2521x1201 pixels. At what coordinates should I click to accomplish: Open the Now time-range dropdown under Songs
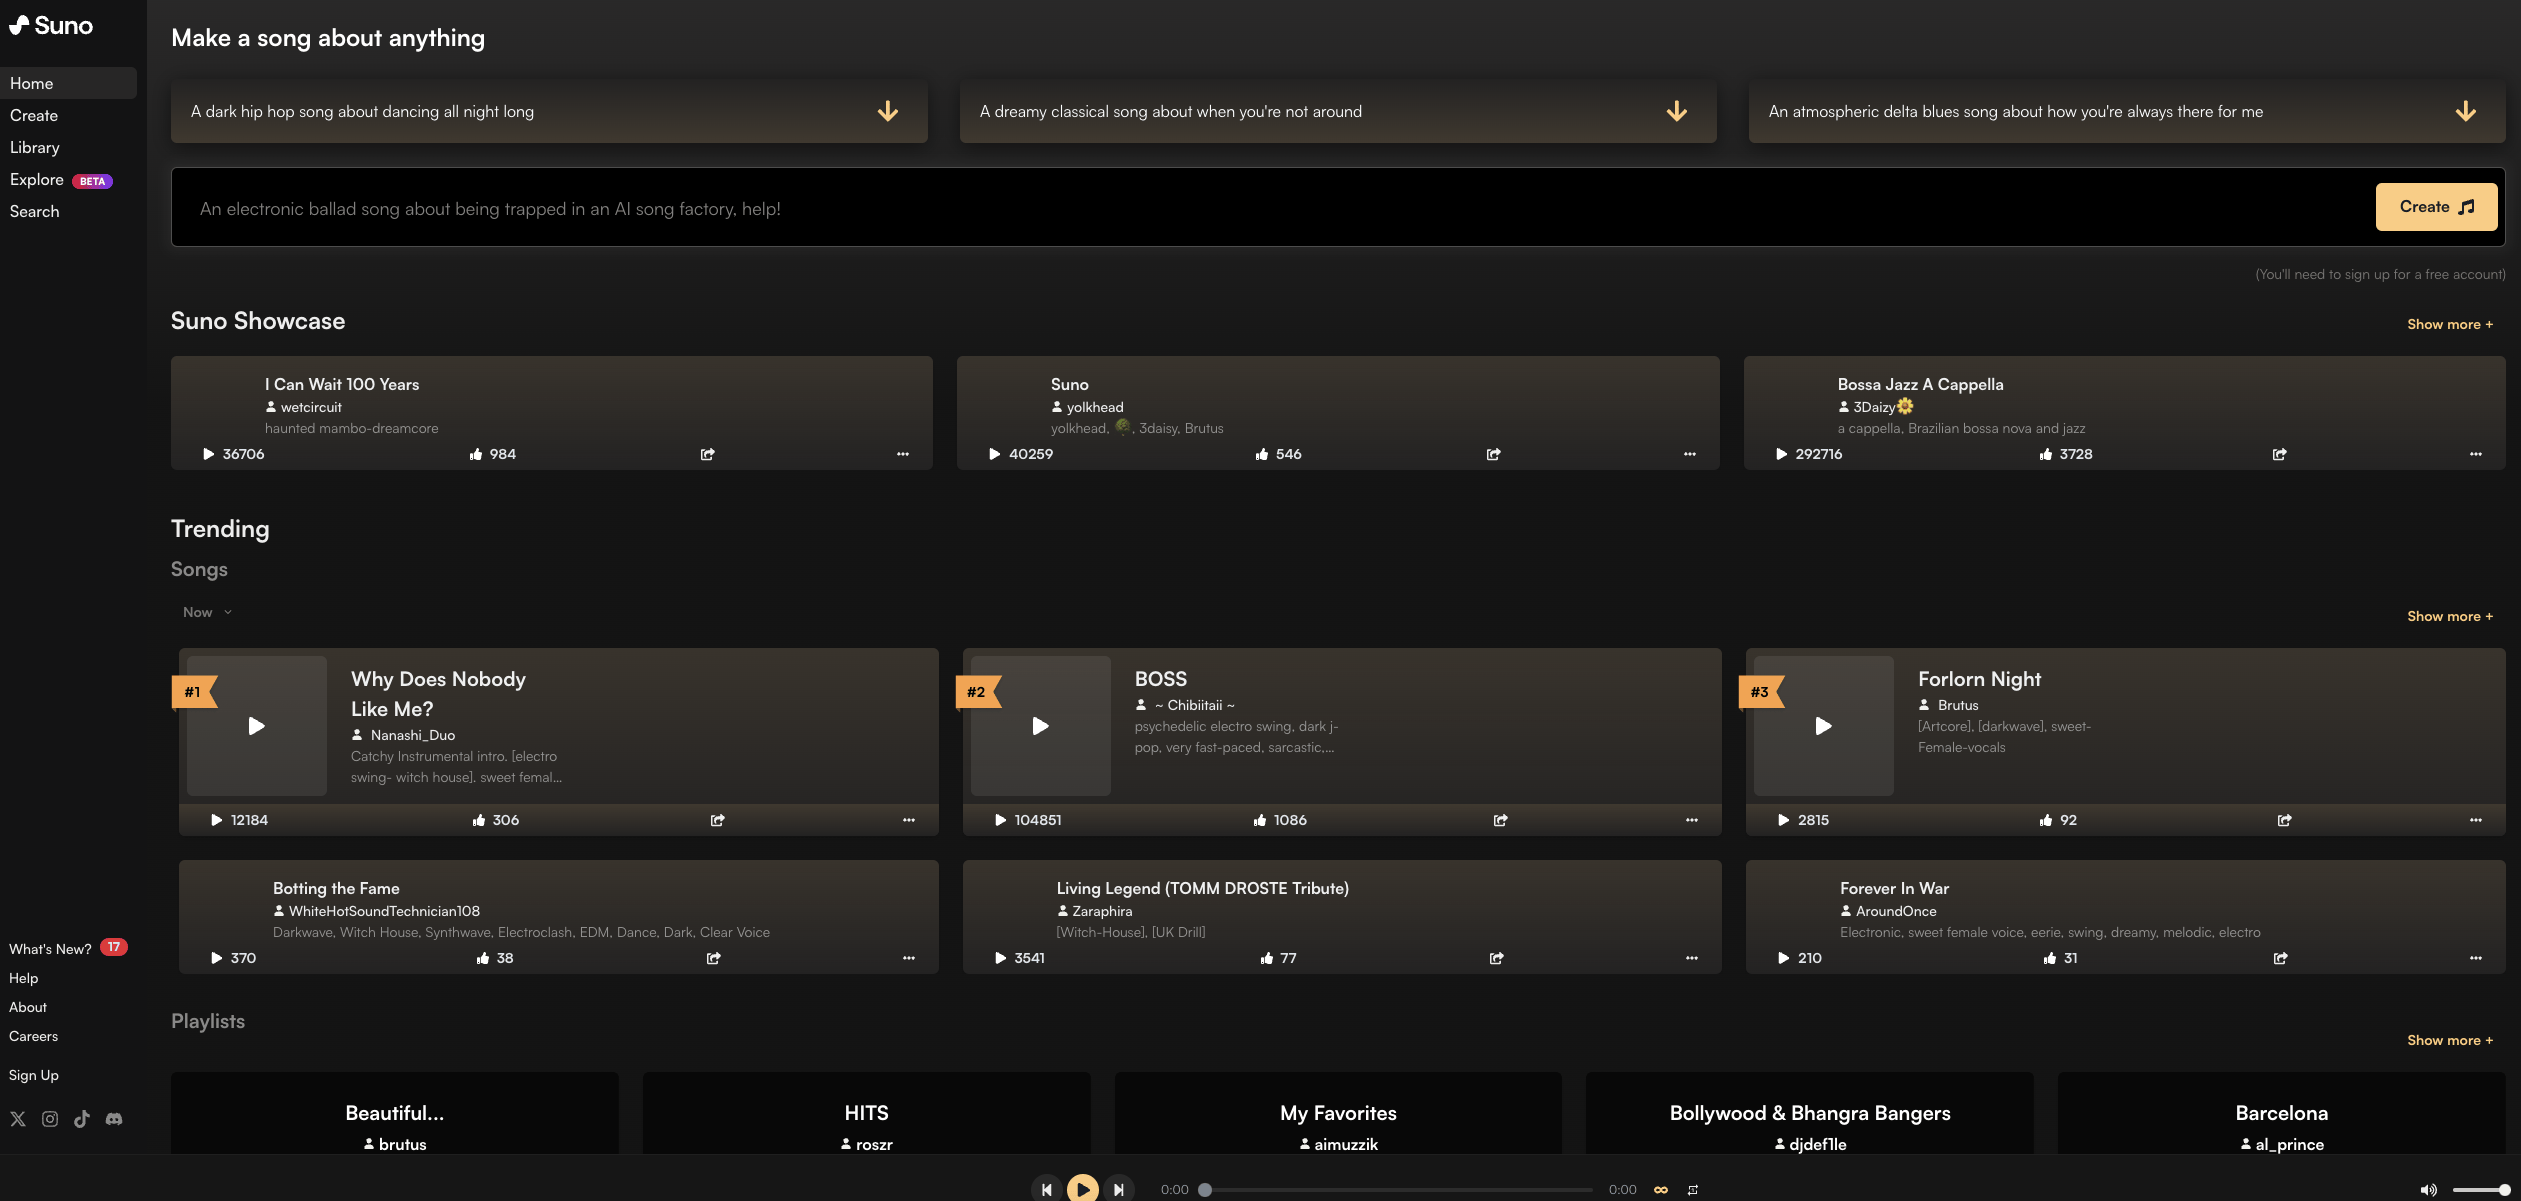point(208,612)
